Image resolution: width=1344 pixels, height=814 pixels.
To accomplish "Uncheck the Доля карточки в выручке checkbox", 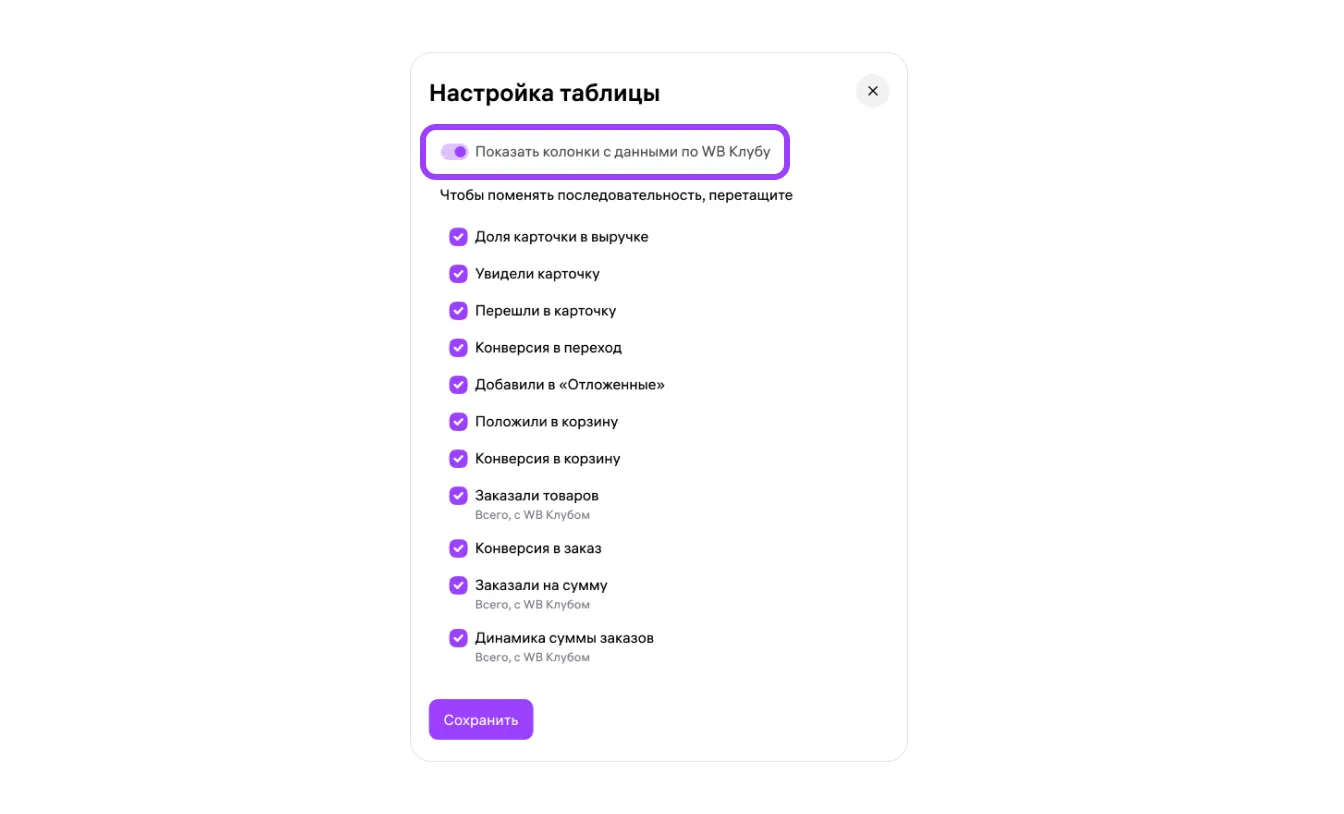I will click(x=458, y=237).
